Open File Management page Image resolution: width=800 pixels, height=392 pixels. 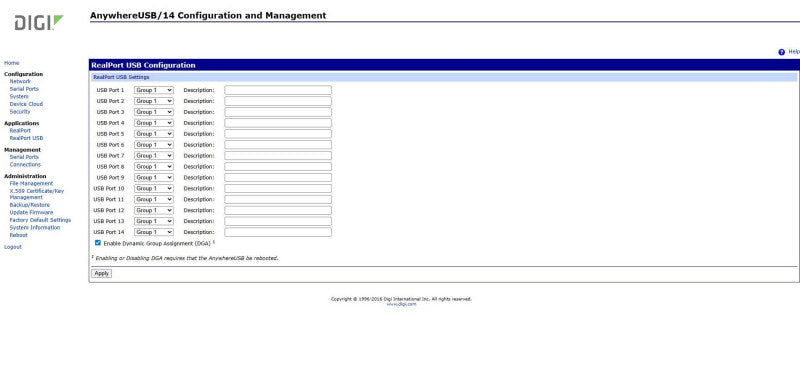(x=31, y=184)
